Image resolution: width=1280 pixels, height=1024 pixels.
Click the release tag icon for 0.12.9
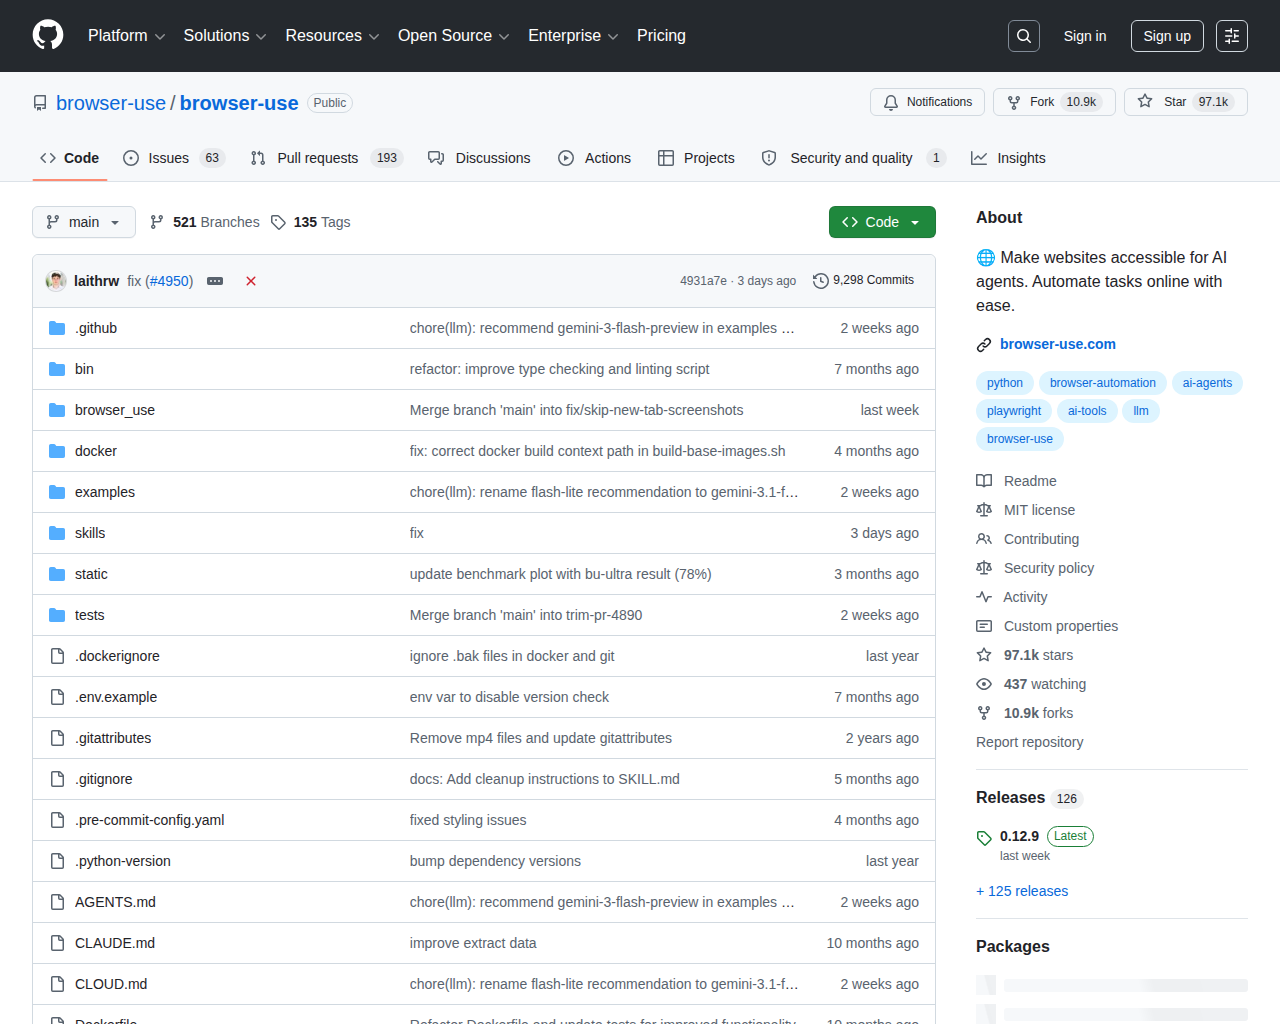(x=984, y=838)
